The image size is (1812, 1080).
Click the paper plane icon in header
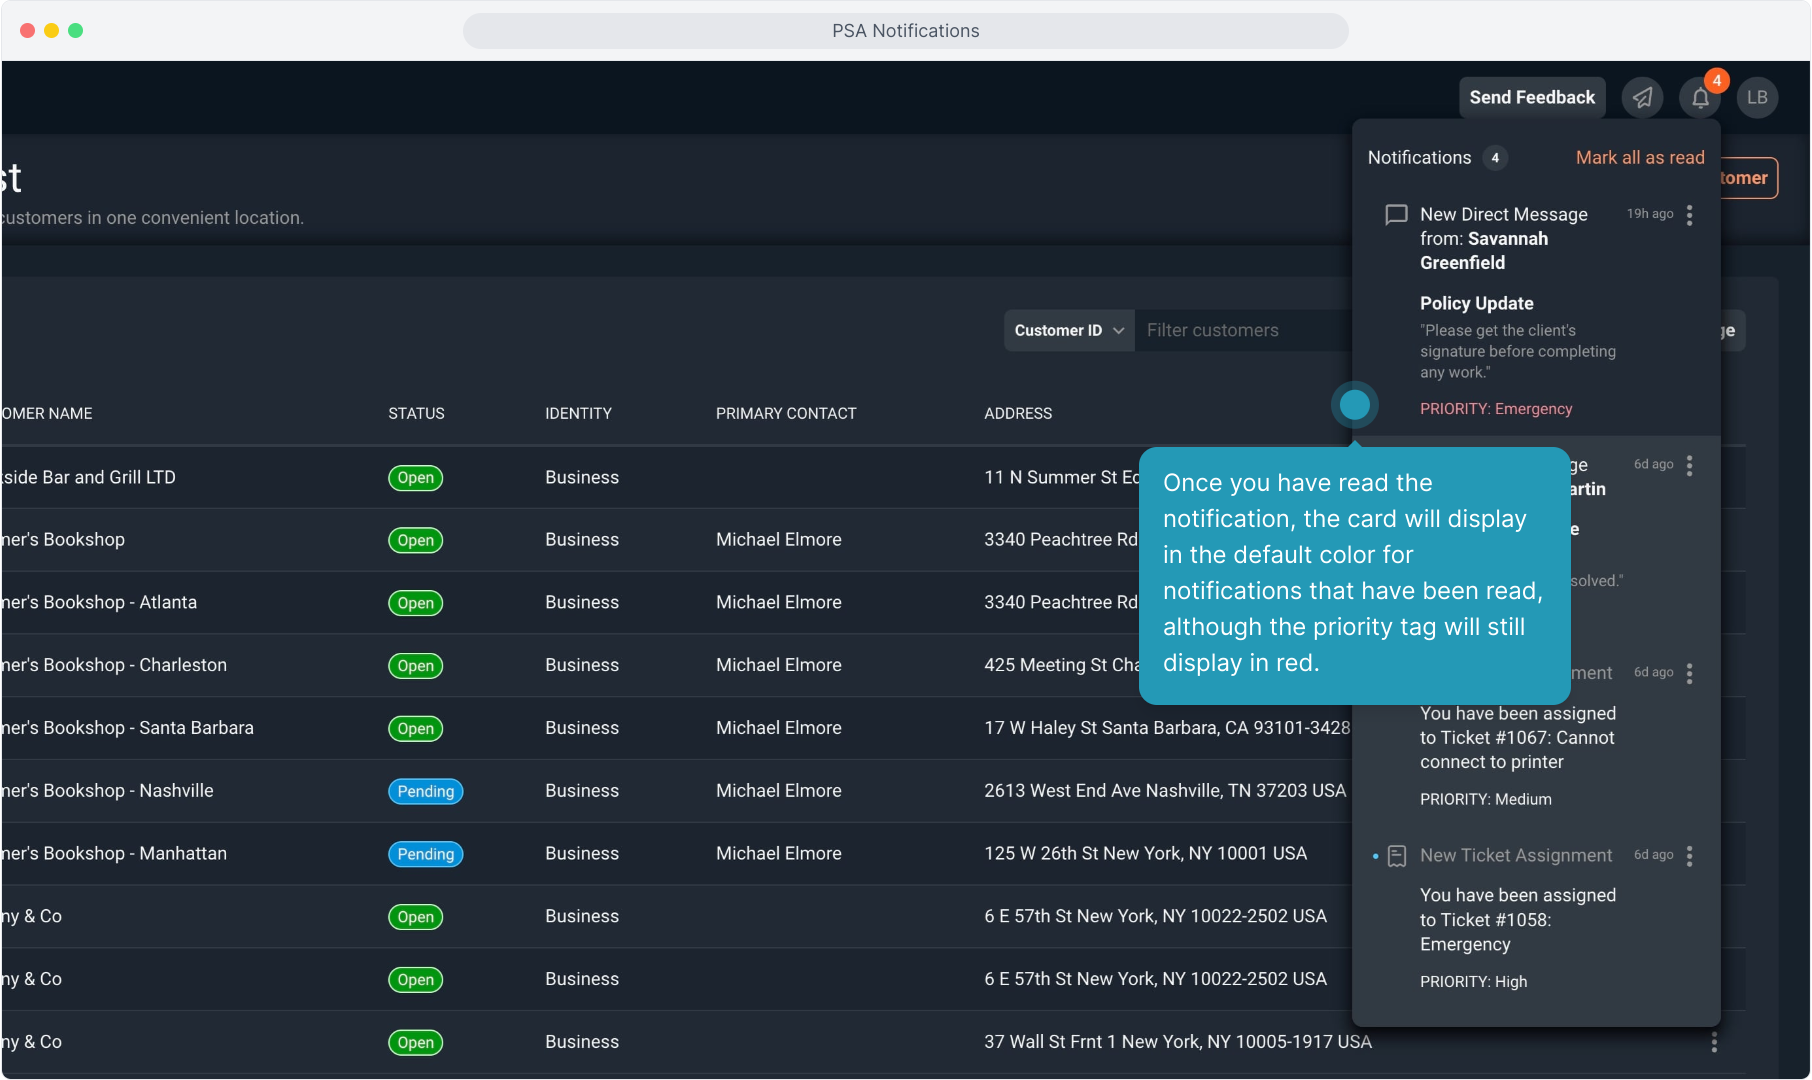click(1642, 98)
